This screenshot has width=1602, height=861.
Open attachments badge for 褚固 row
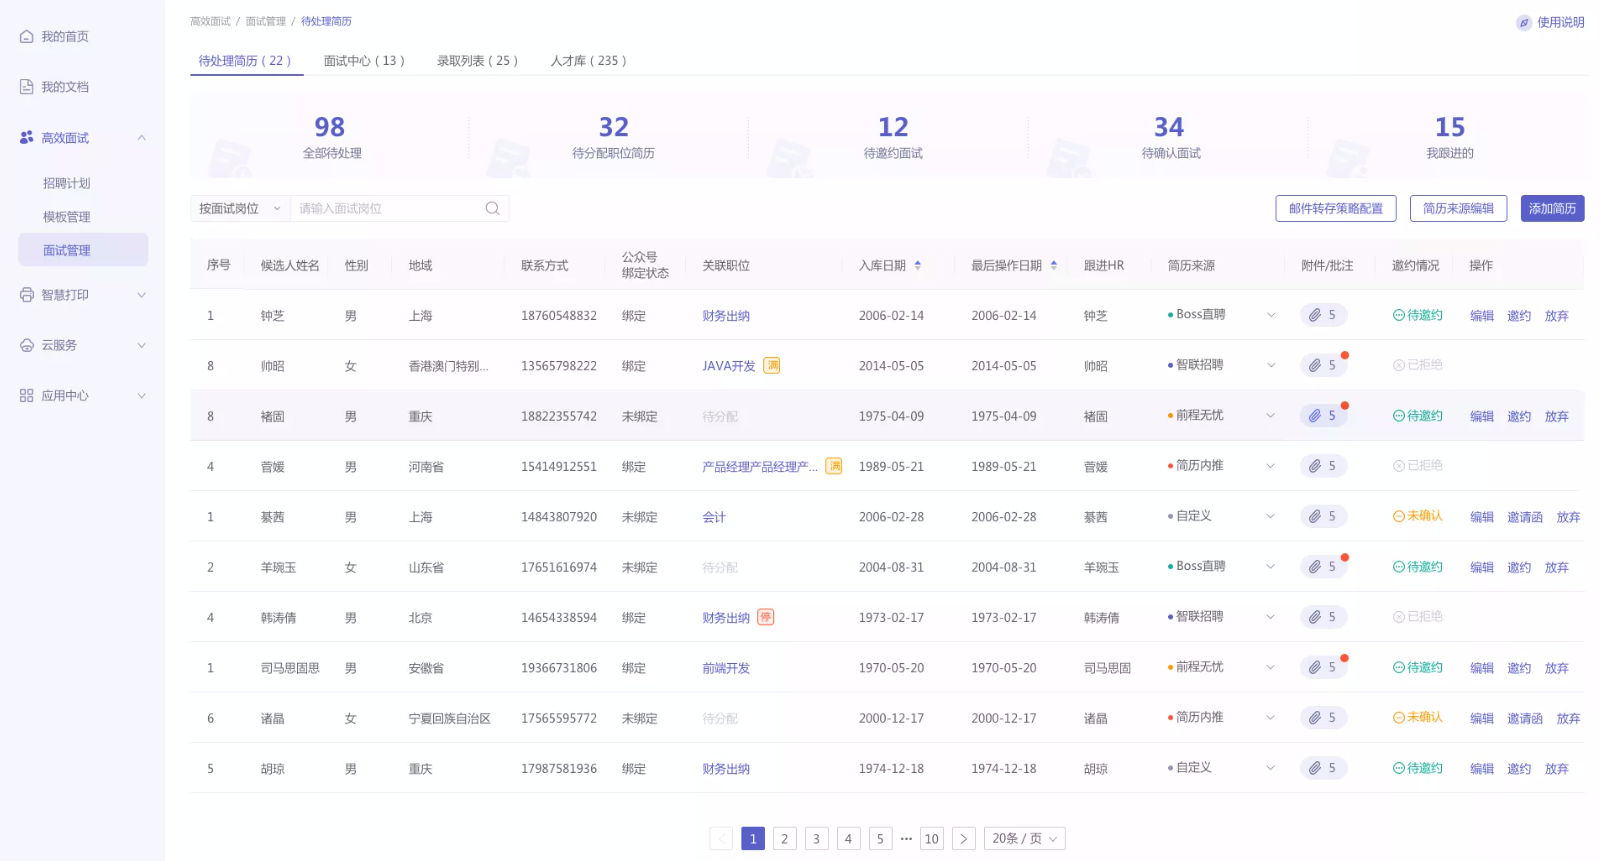pos(1324,416)
